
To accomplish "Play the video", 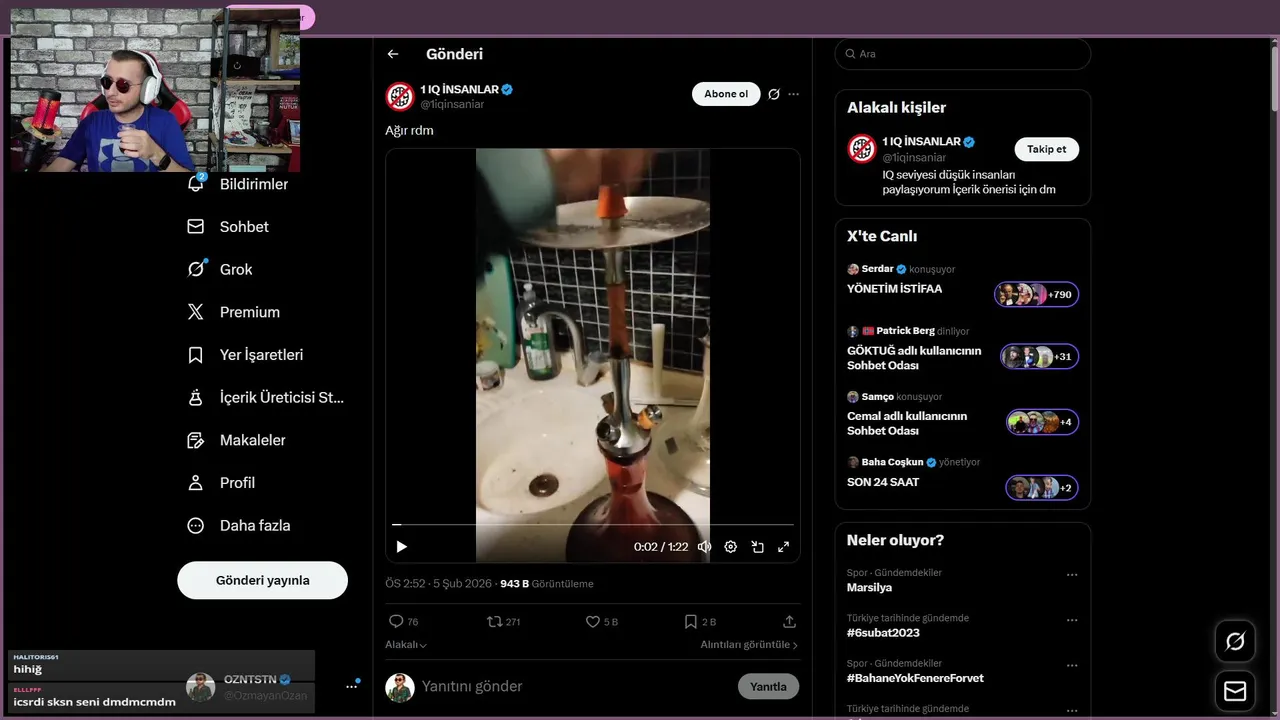I will tap(402, 547).
